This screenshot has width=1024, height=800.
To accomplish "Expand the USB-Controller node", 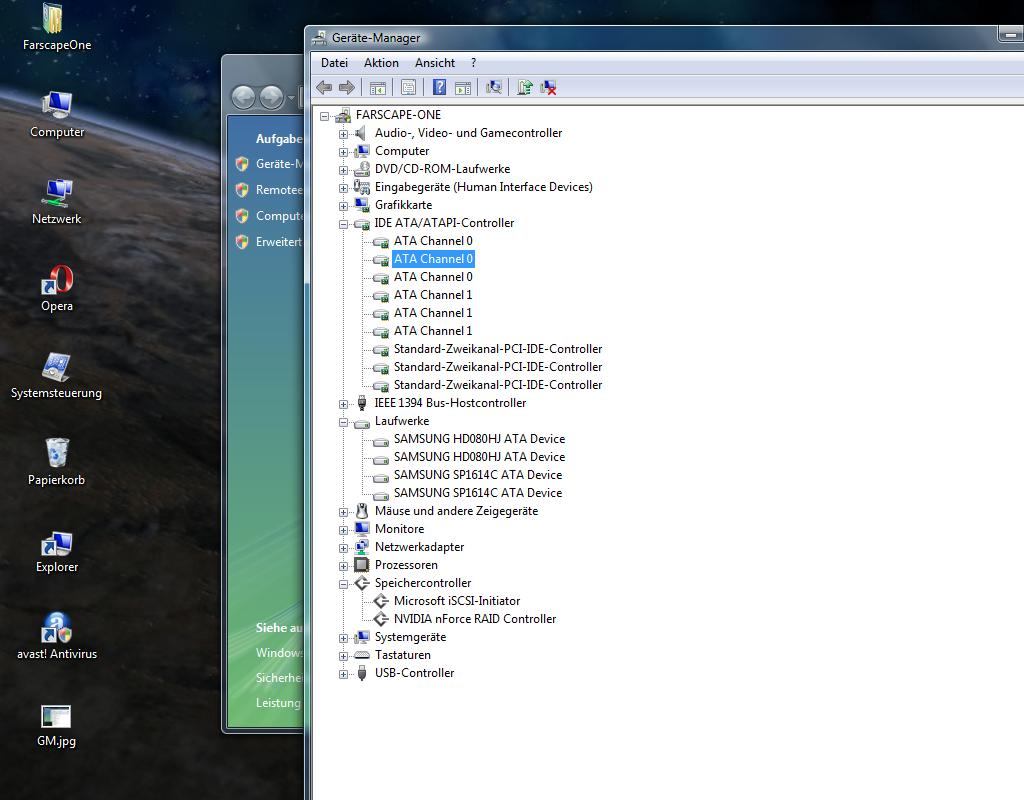I will [344, 674].
